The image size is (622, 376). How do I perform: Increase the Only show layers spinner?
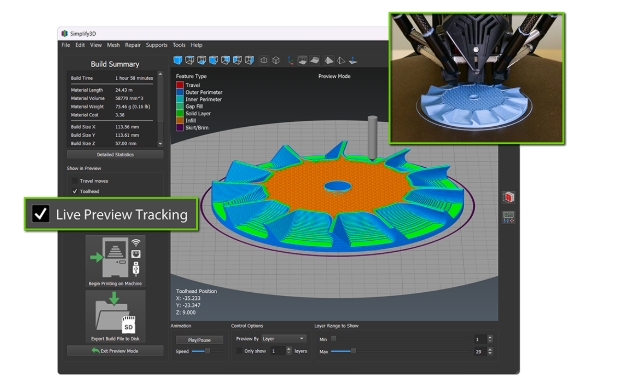tap(288, 349)
